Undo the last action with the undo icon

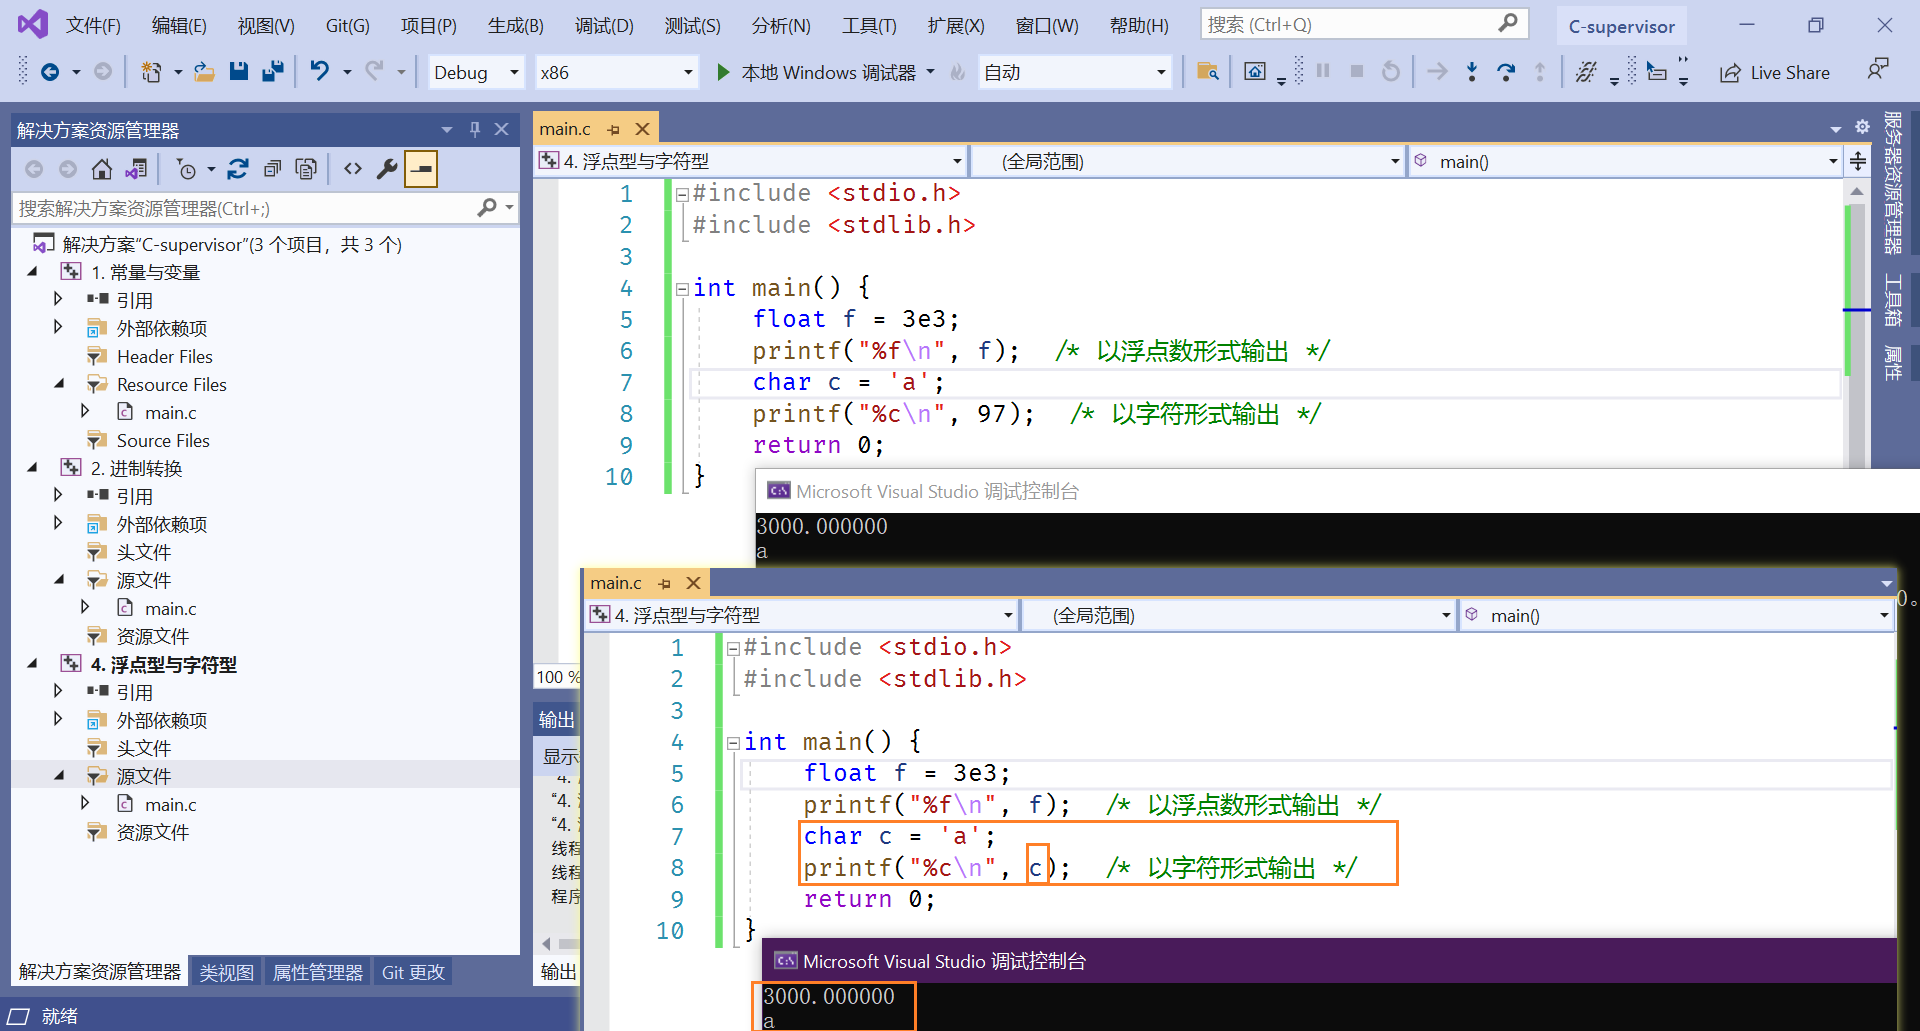[319, 71]
